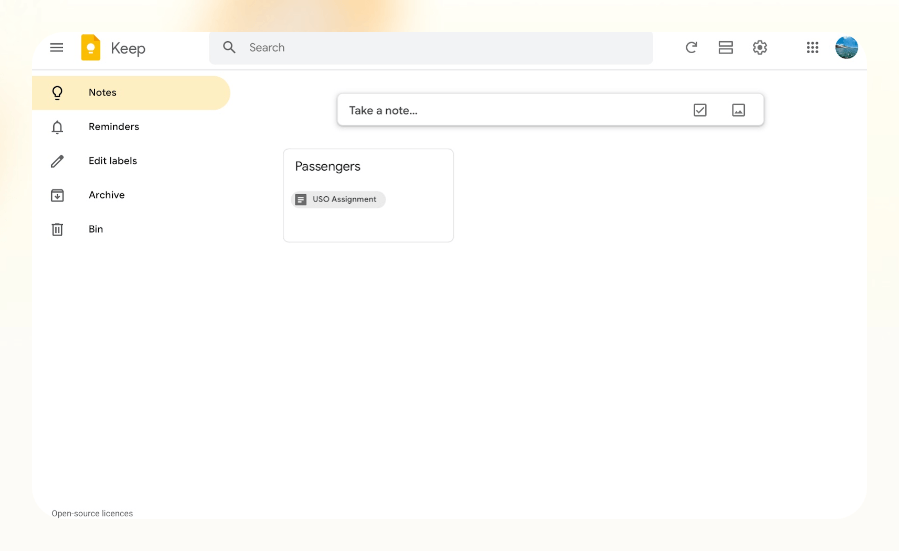The height and width of the screenshot is (551, 899).
Task: Click the document icon in USO Assignment chip
Action: click(x=301, y=200)
